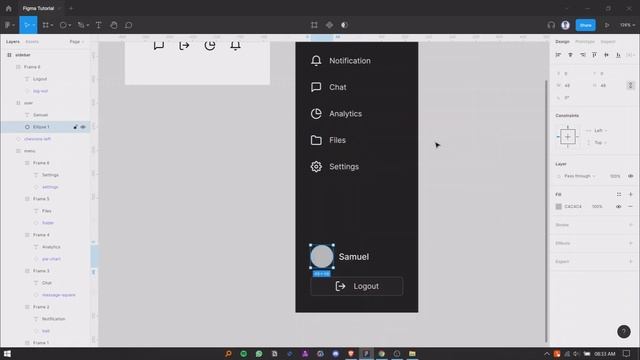Select the Hand tool
This screenshot has height=360, width=640.
(x=114, y=25)
